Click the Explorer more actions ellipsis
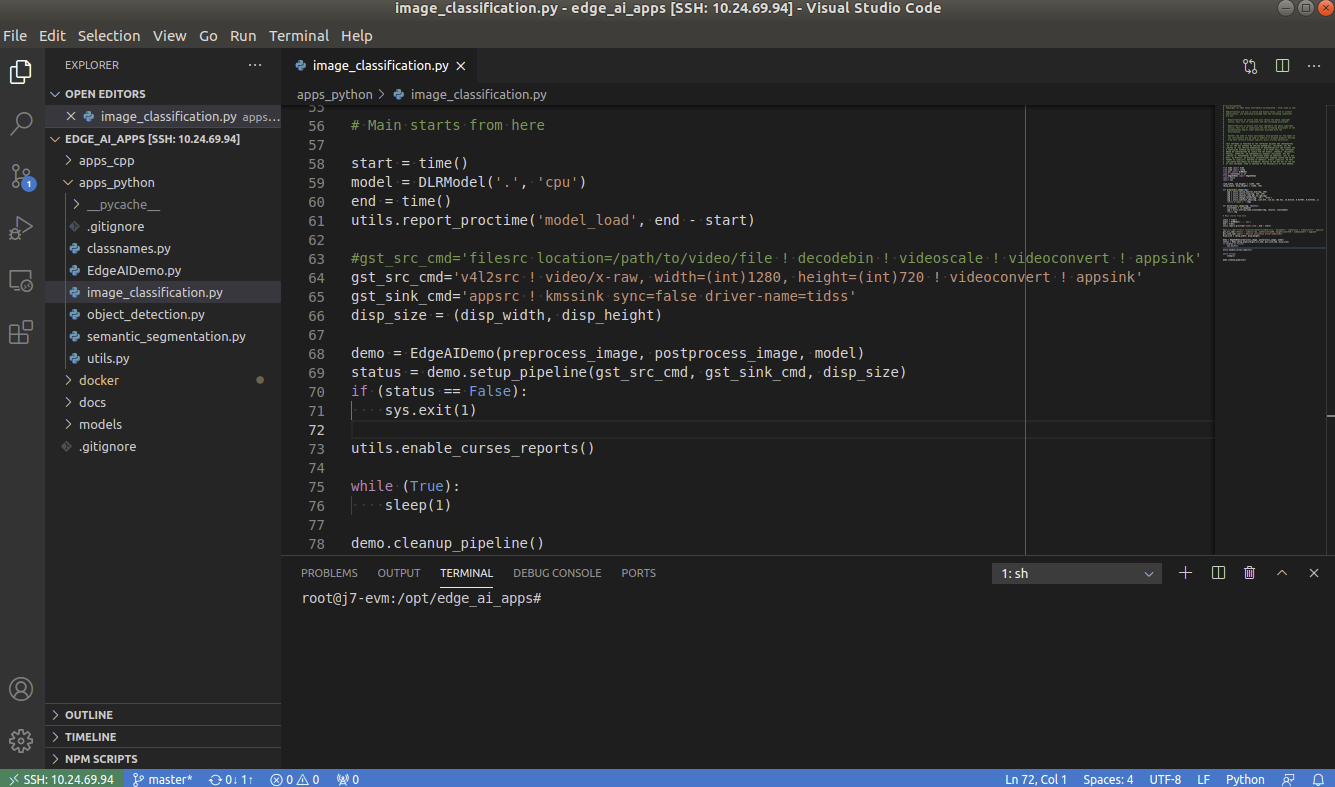This screenshot has height=787, width=1335. click(x=255, y=65)
